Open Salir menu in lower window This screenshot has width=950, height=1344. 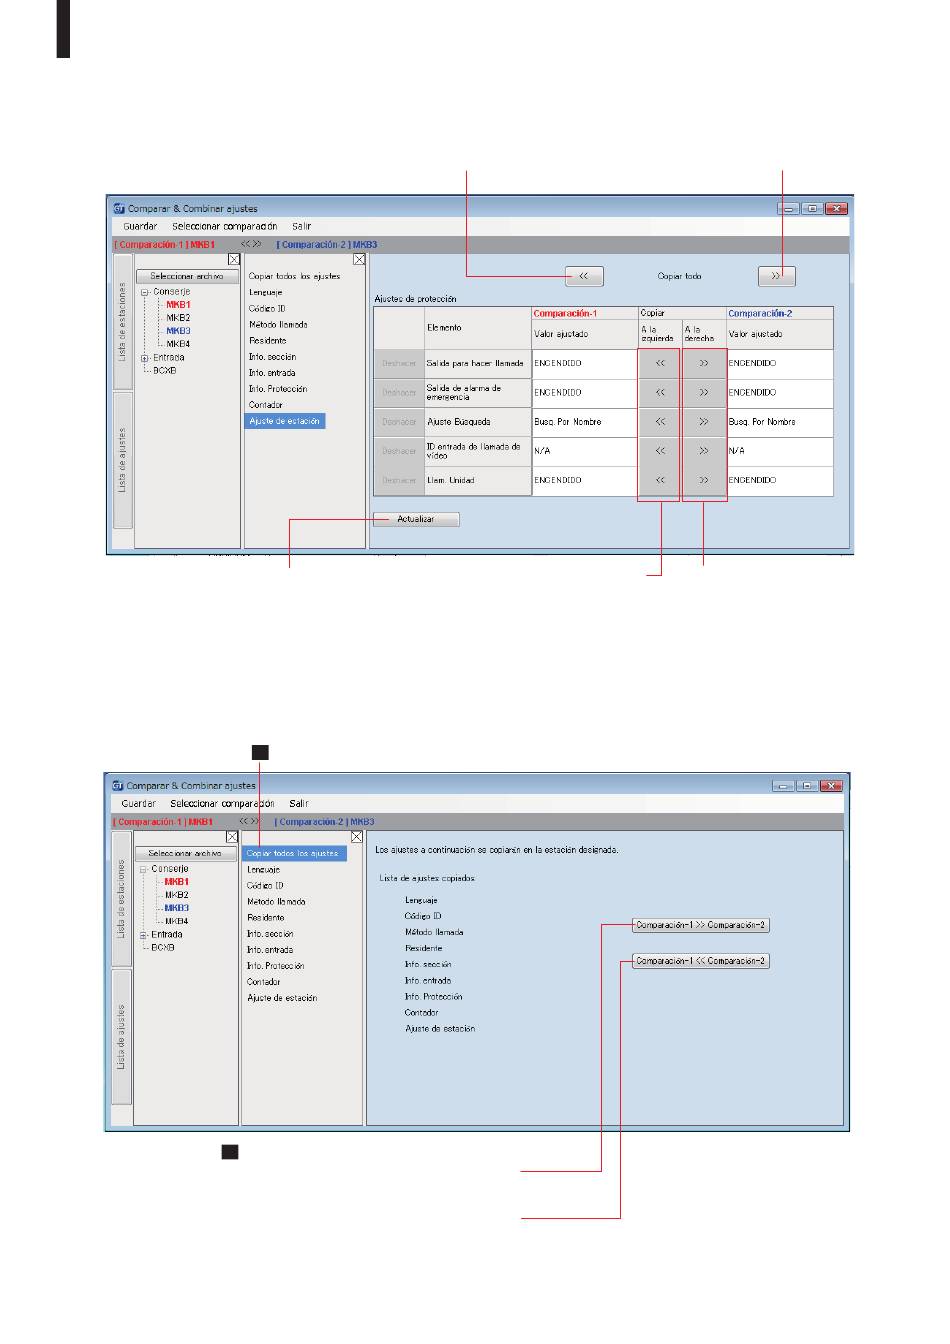[x=299, y=804]
